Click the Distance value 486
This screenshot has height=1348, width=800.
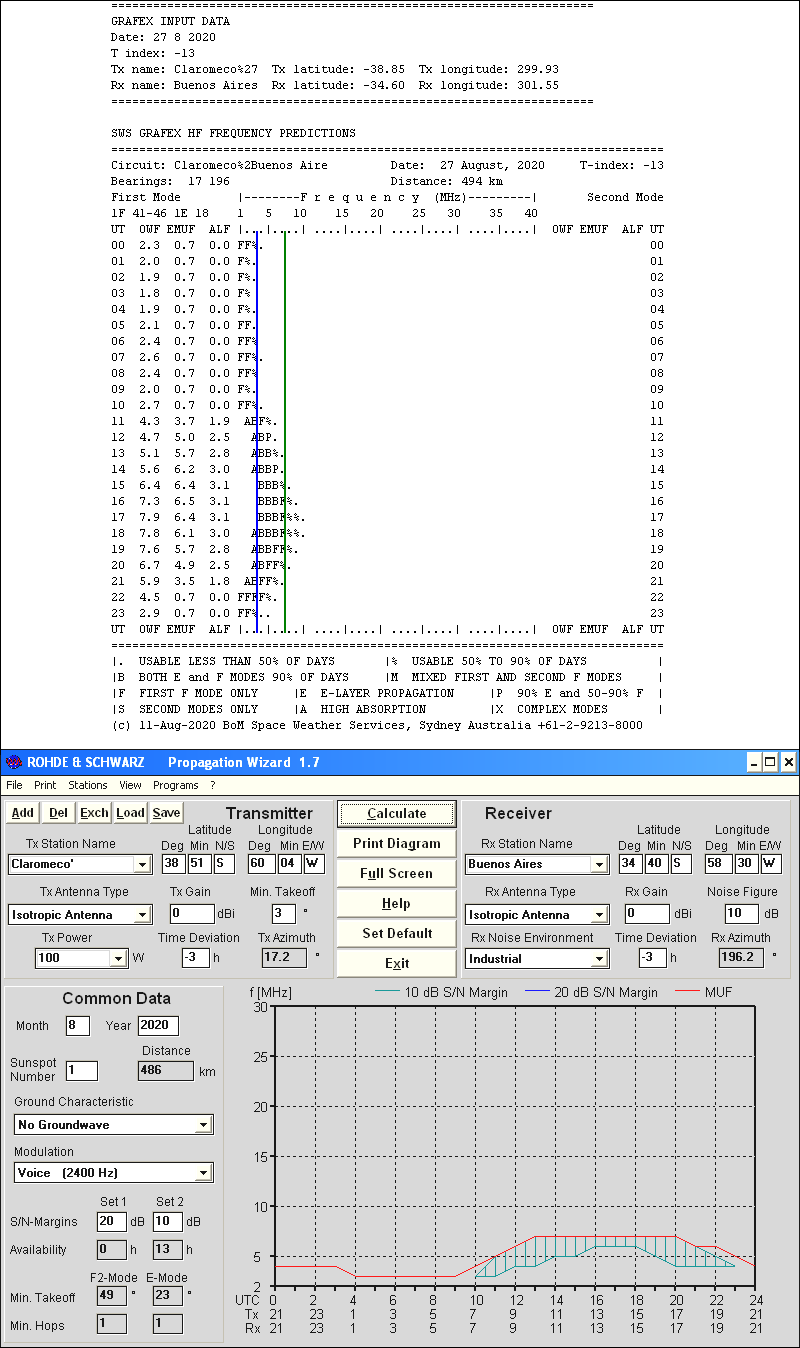click(x=166, y=1071)
